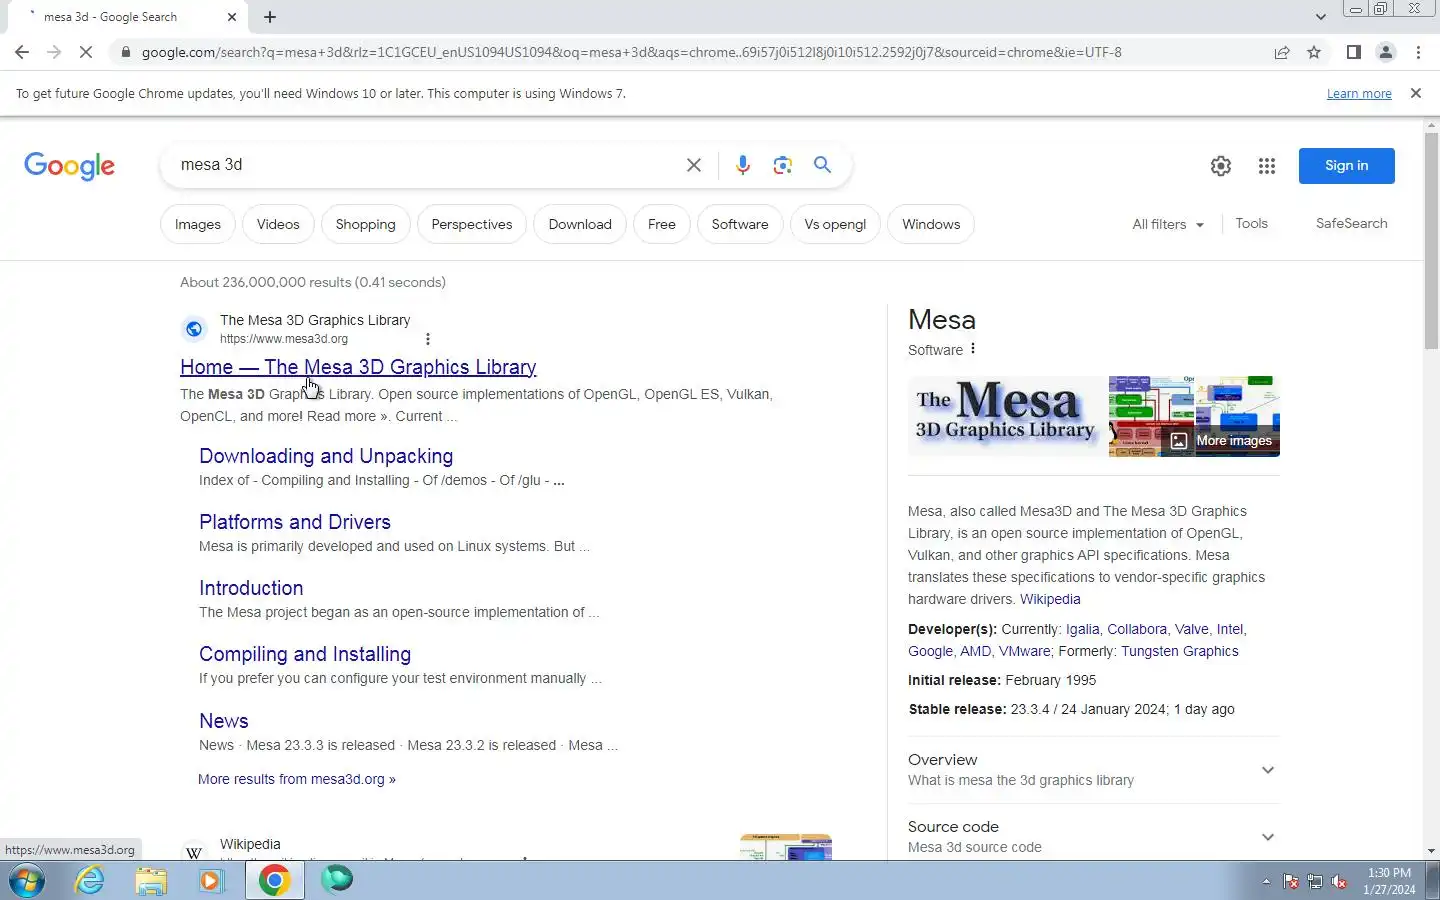Open SafeSearch settings

click(x=1351, y=224)
